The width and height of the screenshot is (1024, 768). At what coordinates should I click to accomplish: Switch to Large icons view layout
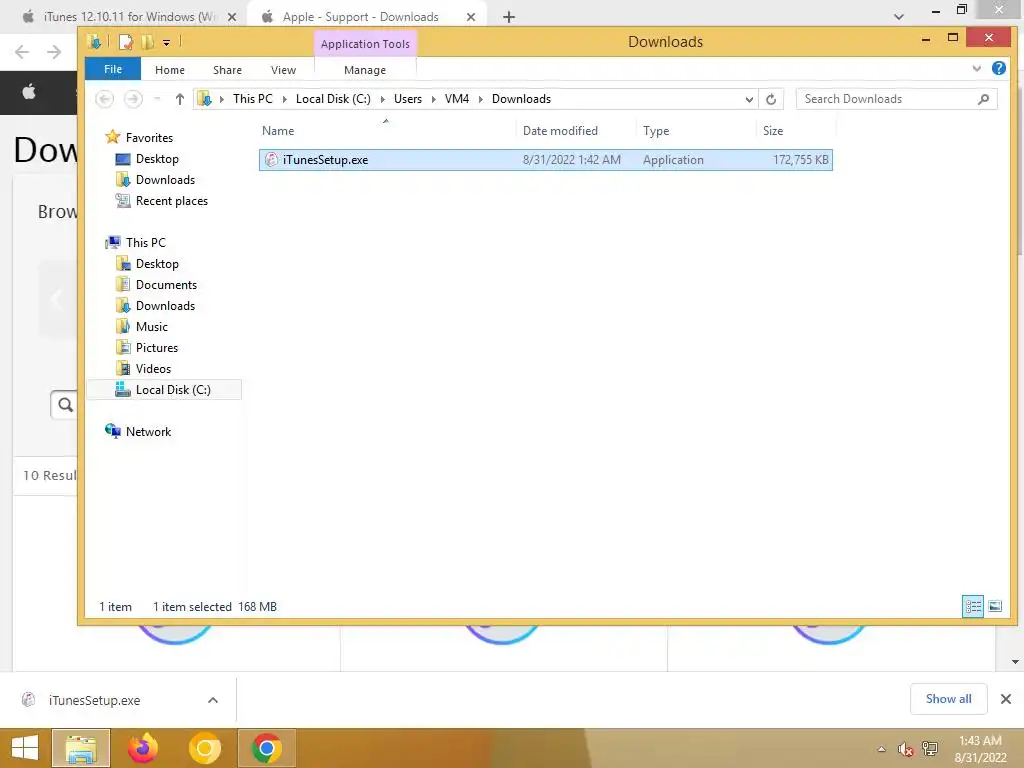pyautogui.click(x=995, y=607)
